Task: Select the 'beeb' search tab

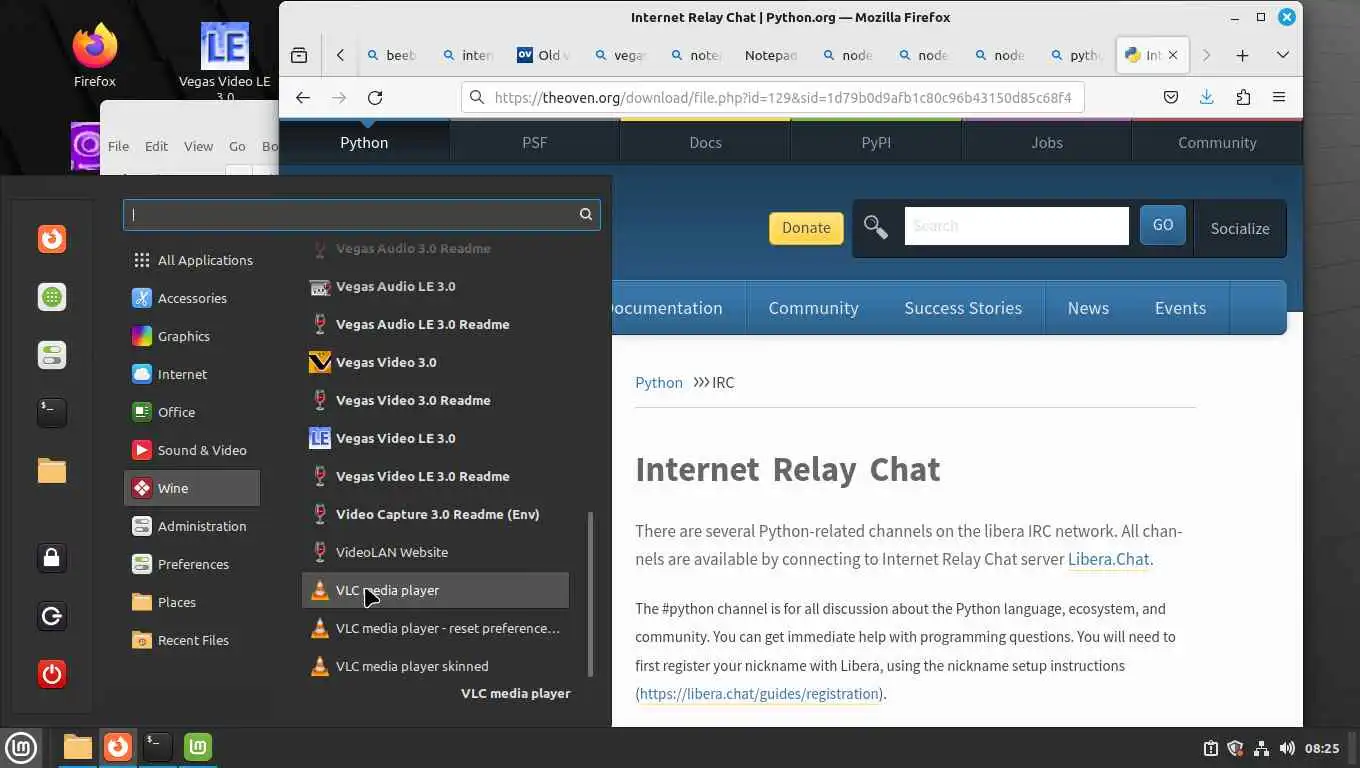Action: pyautogui.click(x=392, y=55)
